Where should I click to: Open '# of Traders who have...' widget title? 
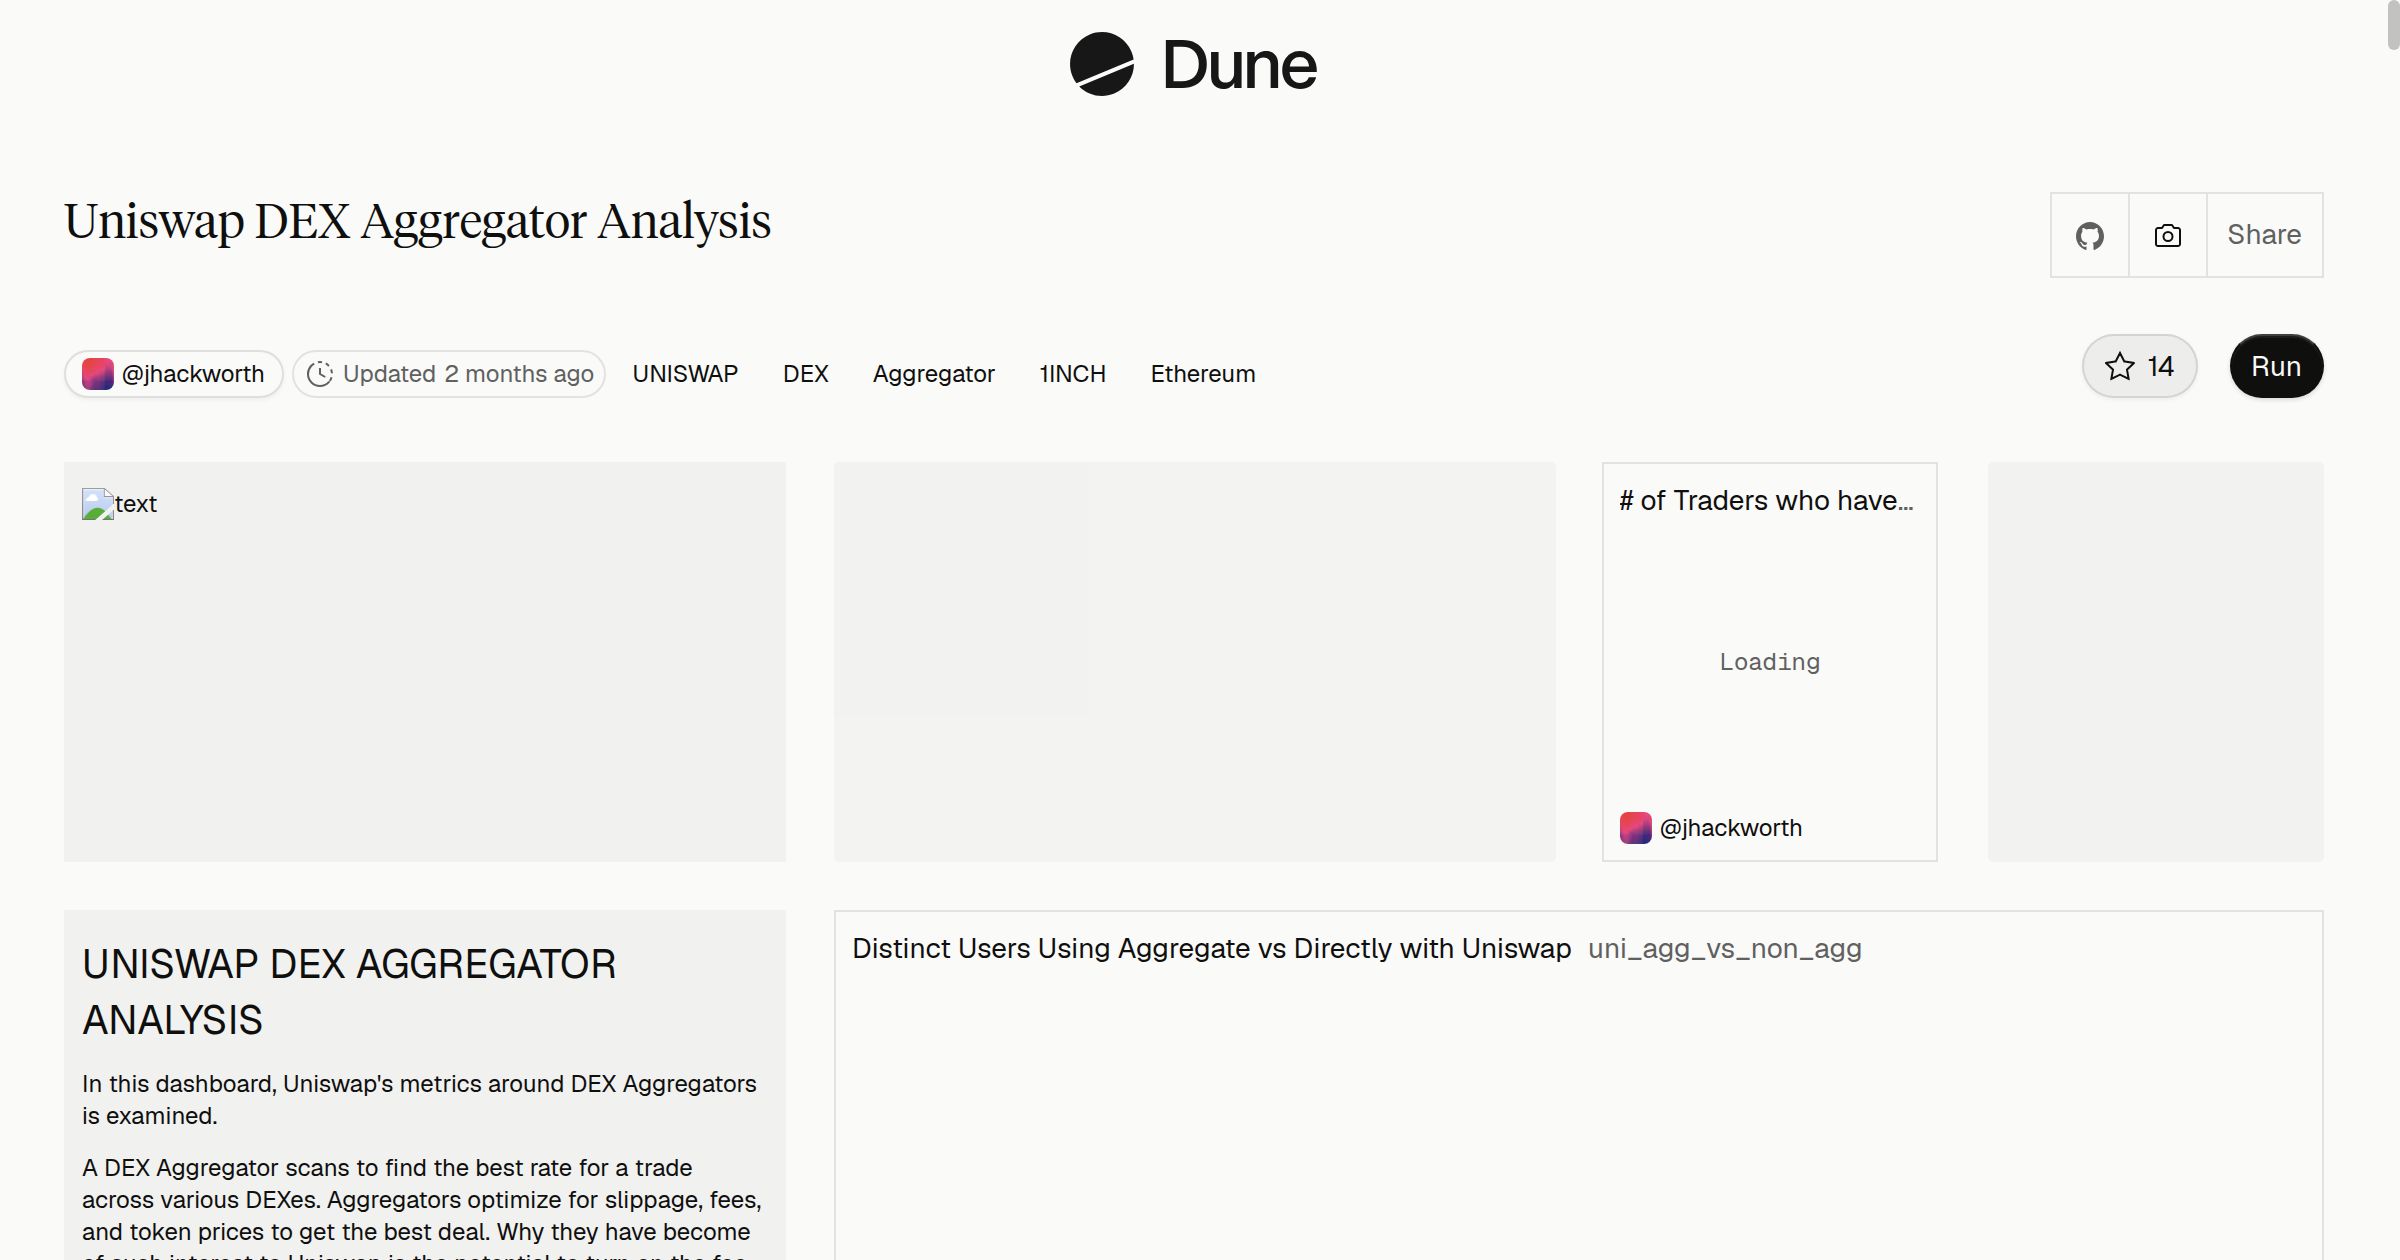(1766, 501)
